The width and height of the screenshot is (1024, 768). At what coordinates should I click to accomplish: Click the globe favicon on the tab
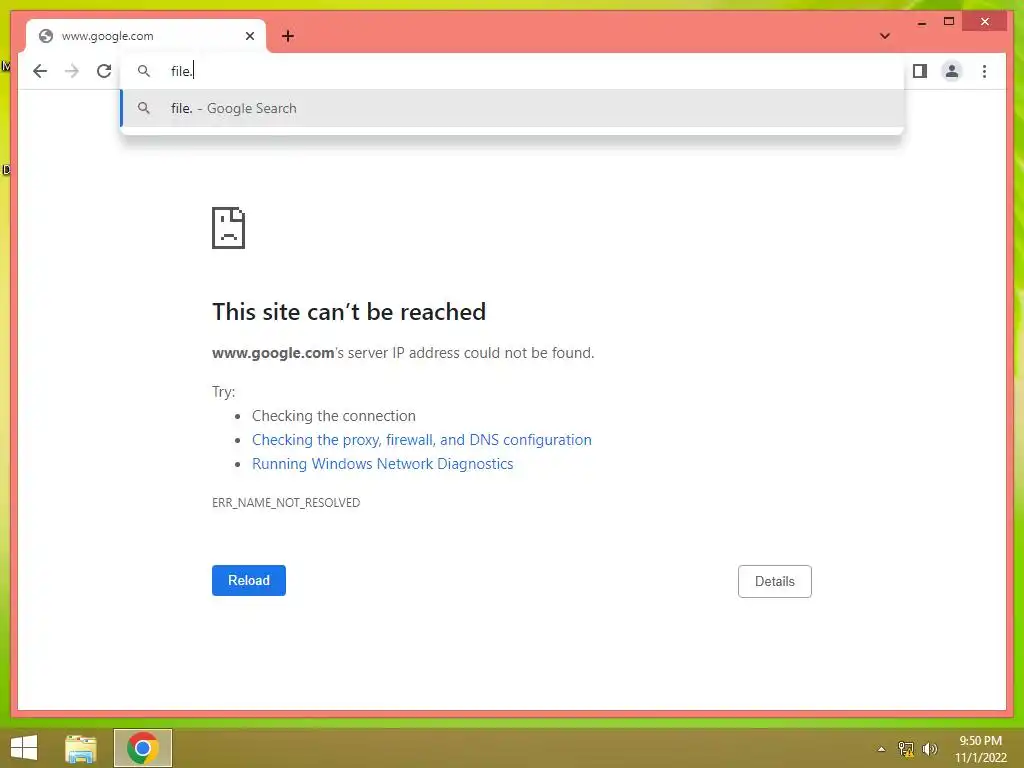46,36
